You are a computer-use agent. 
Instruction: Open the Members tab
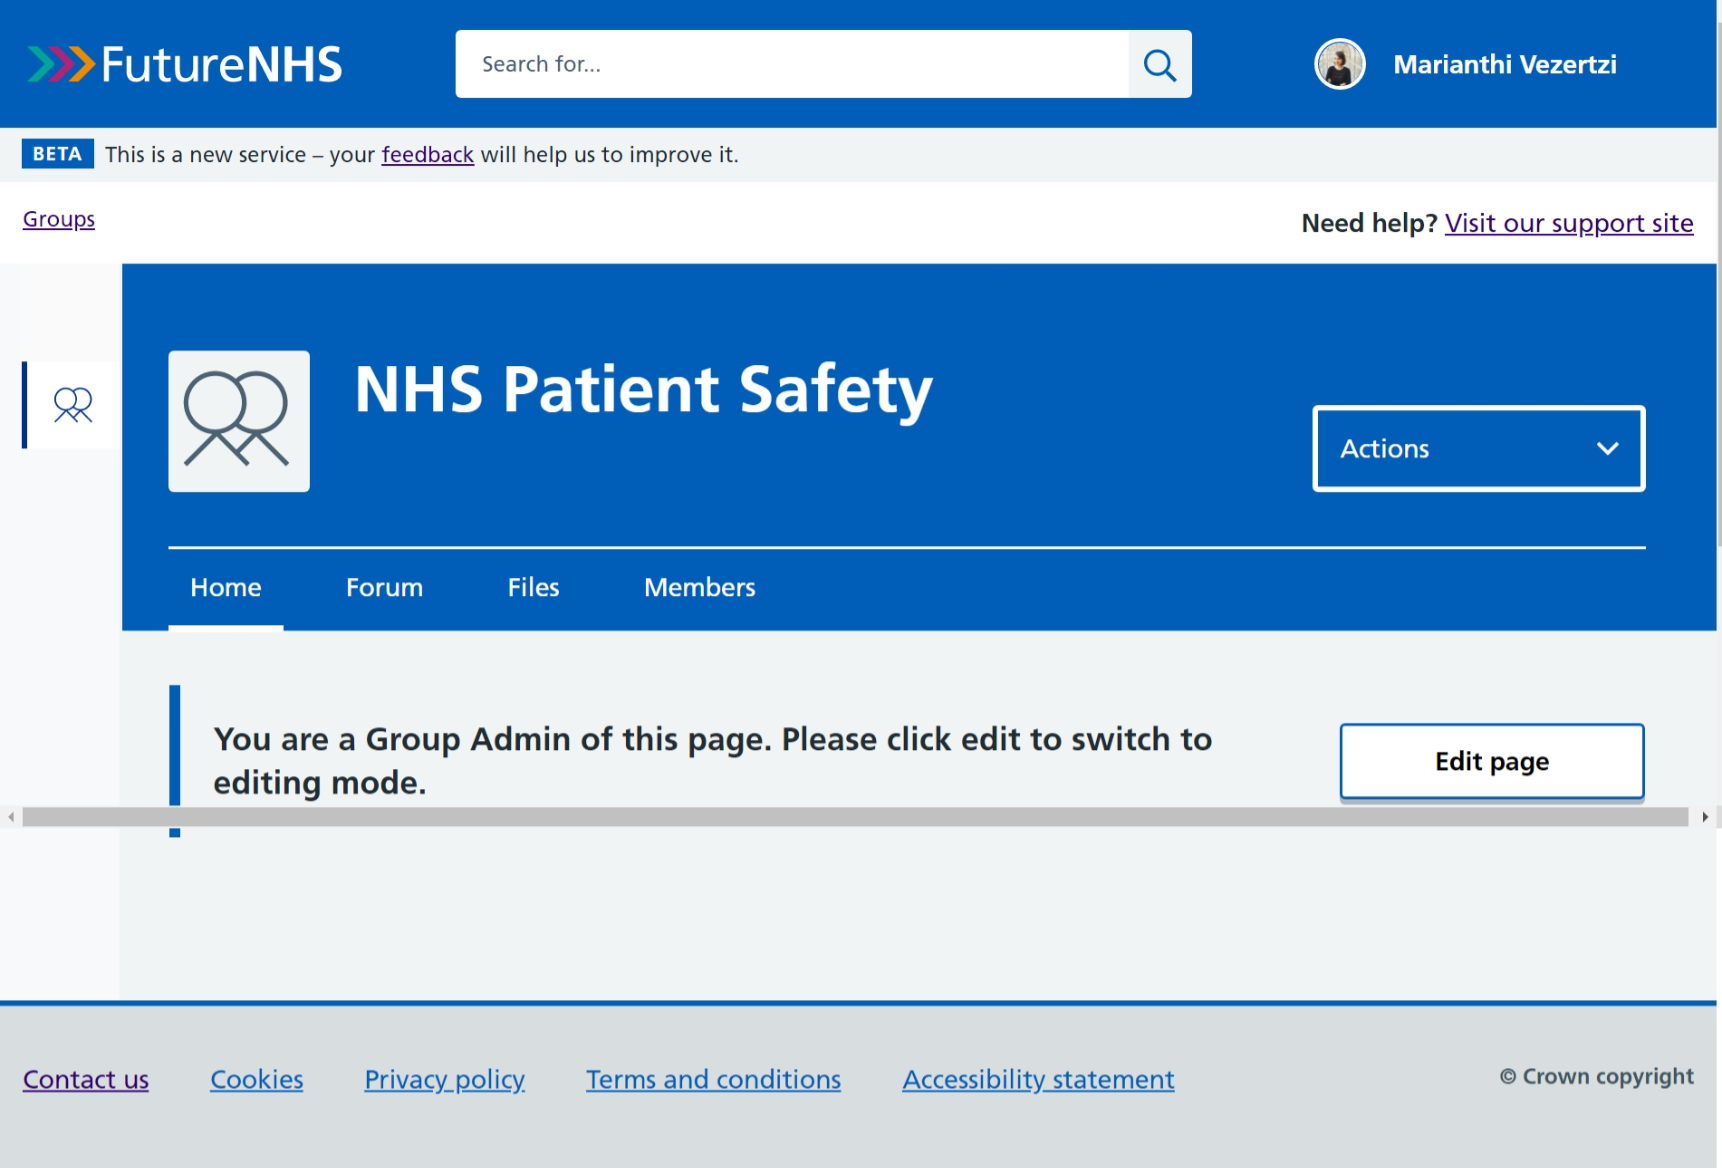699,587
